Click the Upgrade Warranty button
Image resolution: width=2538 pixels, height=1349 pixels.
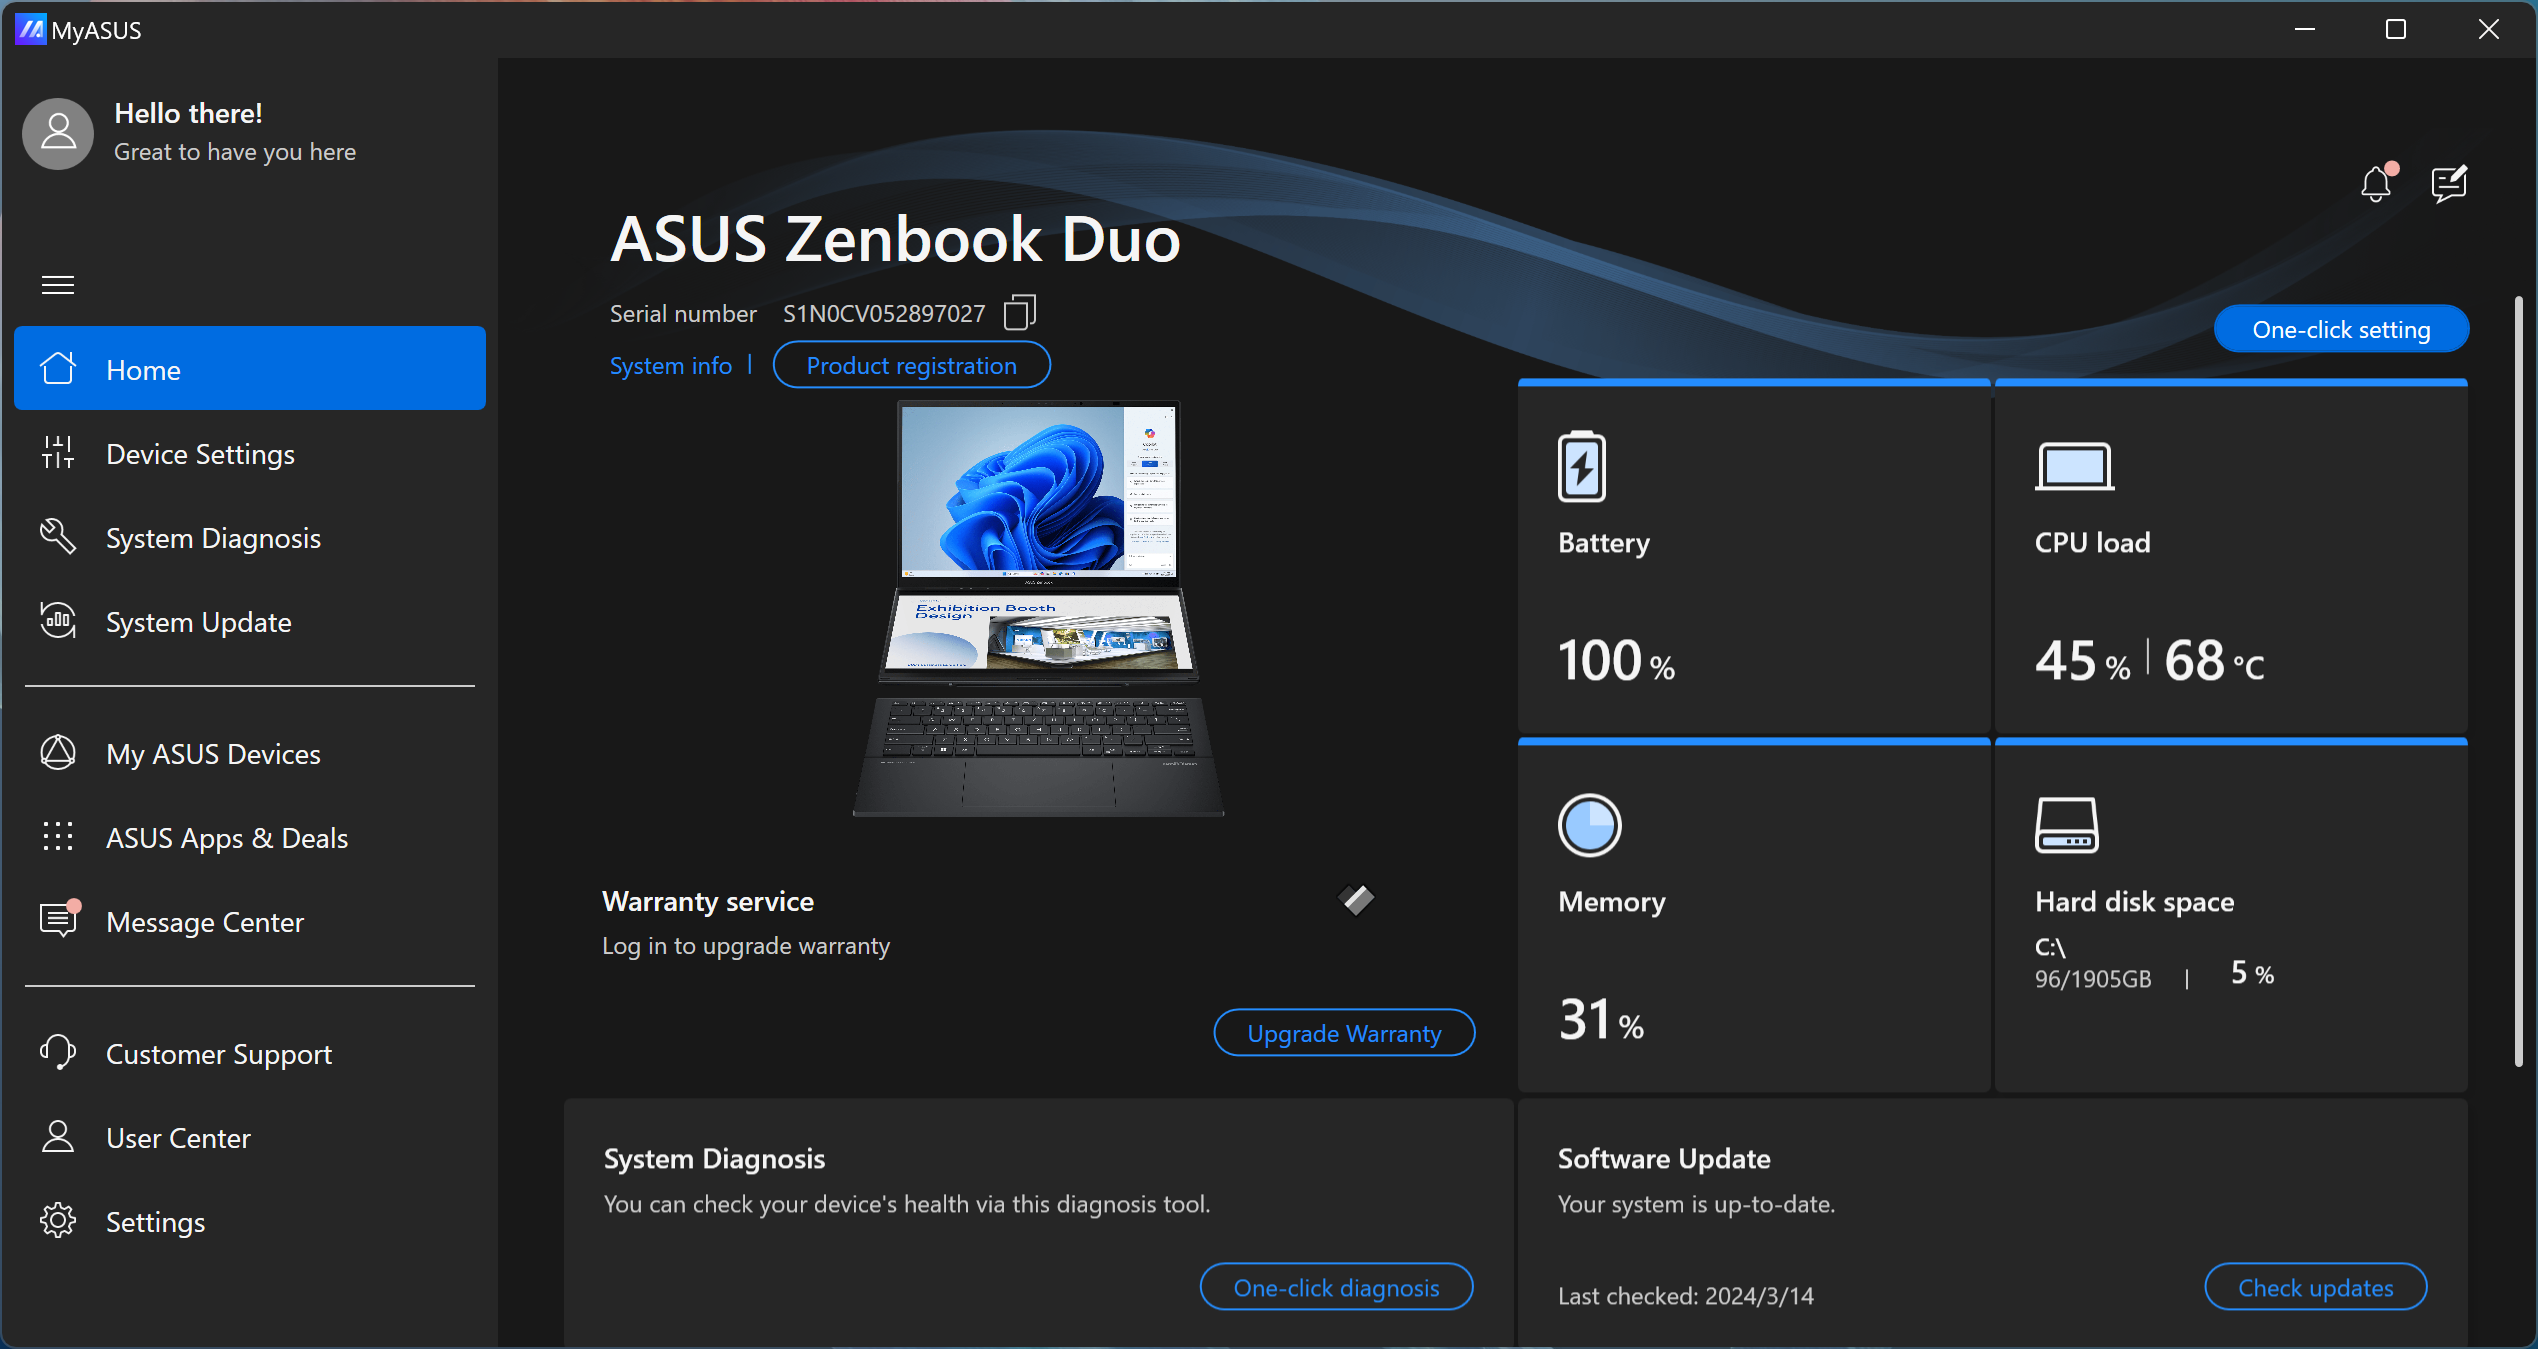coord(1344,1032)
